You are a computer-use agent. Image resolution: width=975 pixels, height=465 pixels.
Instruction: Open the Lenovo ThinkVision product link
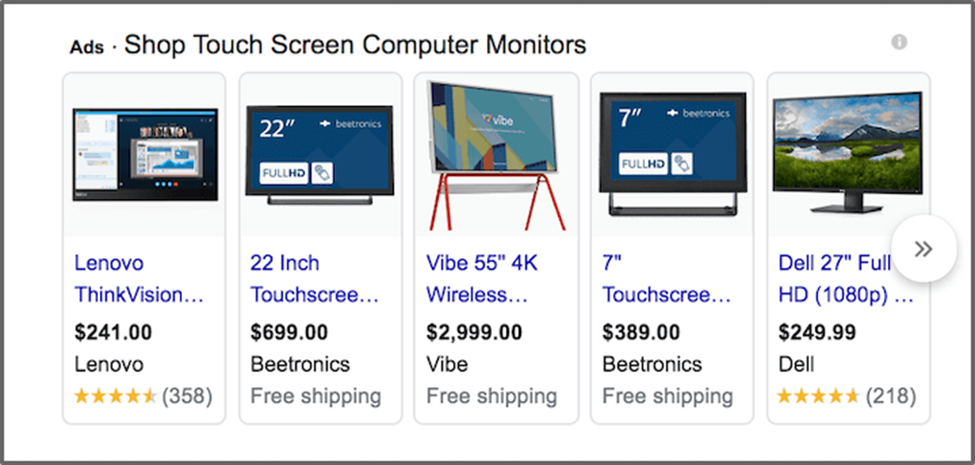click(x=139, y=279)
